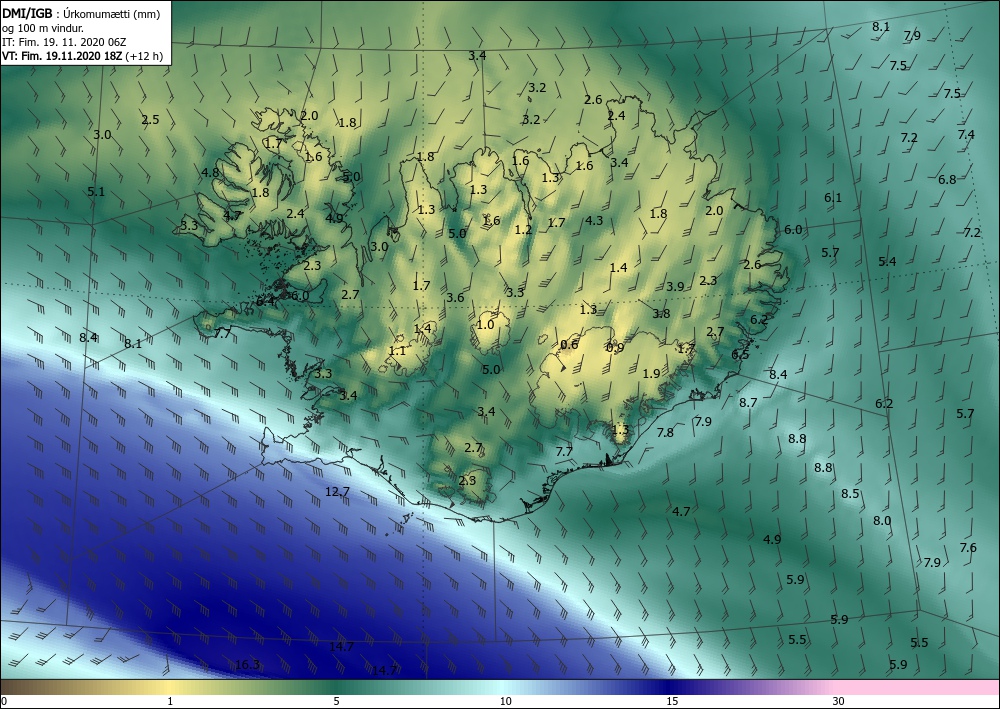Select the '10' tick label on the scale
This screenshot has height=709, width=1000.
coord(505,702)
